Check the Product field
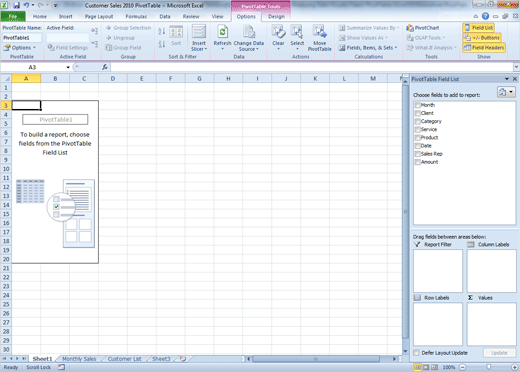520x372 pixels. [x=417, y=137]
